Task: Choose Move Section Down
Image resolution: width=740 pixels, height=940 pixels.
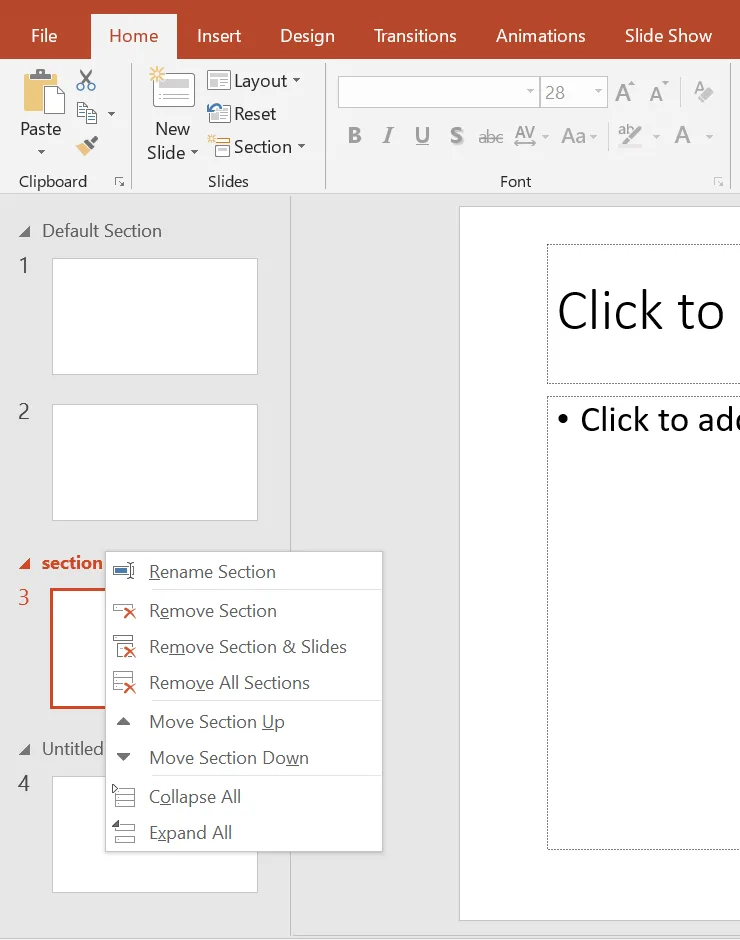Action: [x=243, y=757]
